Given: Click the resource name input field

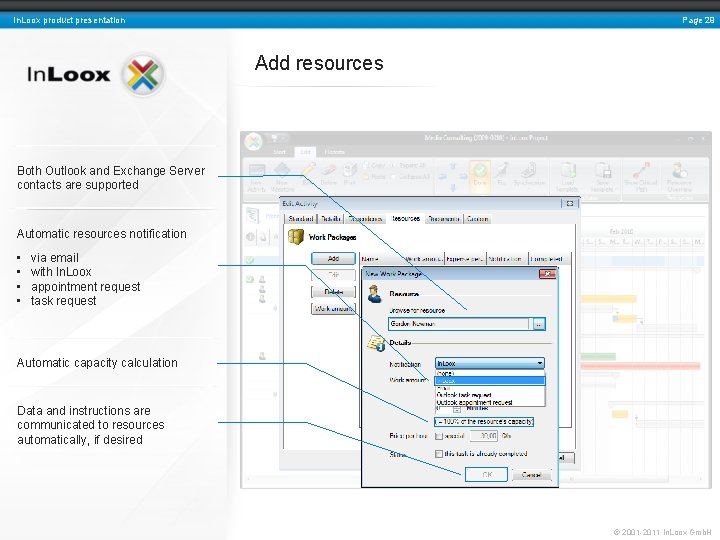Looking at the screenshot, I should coord(459,324).
